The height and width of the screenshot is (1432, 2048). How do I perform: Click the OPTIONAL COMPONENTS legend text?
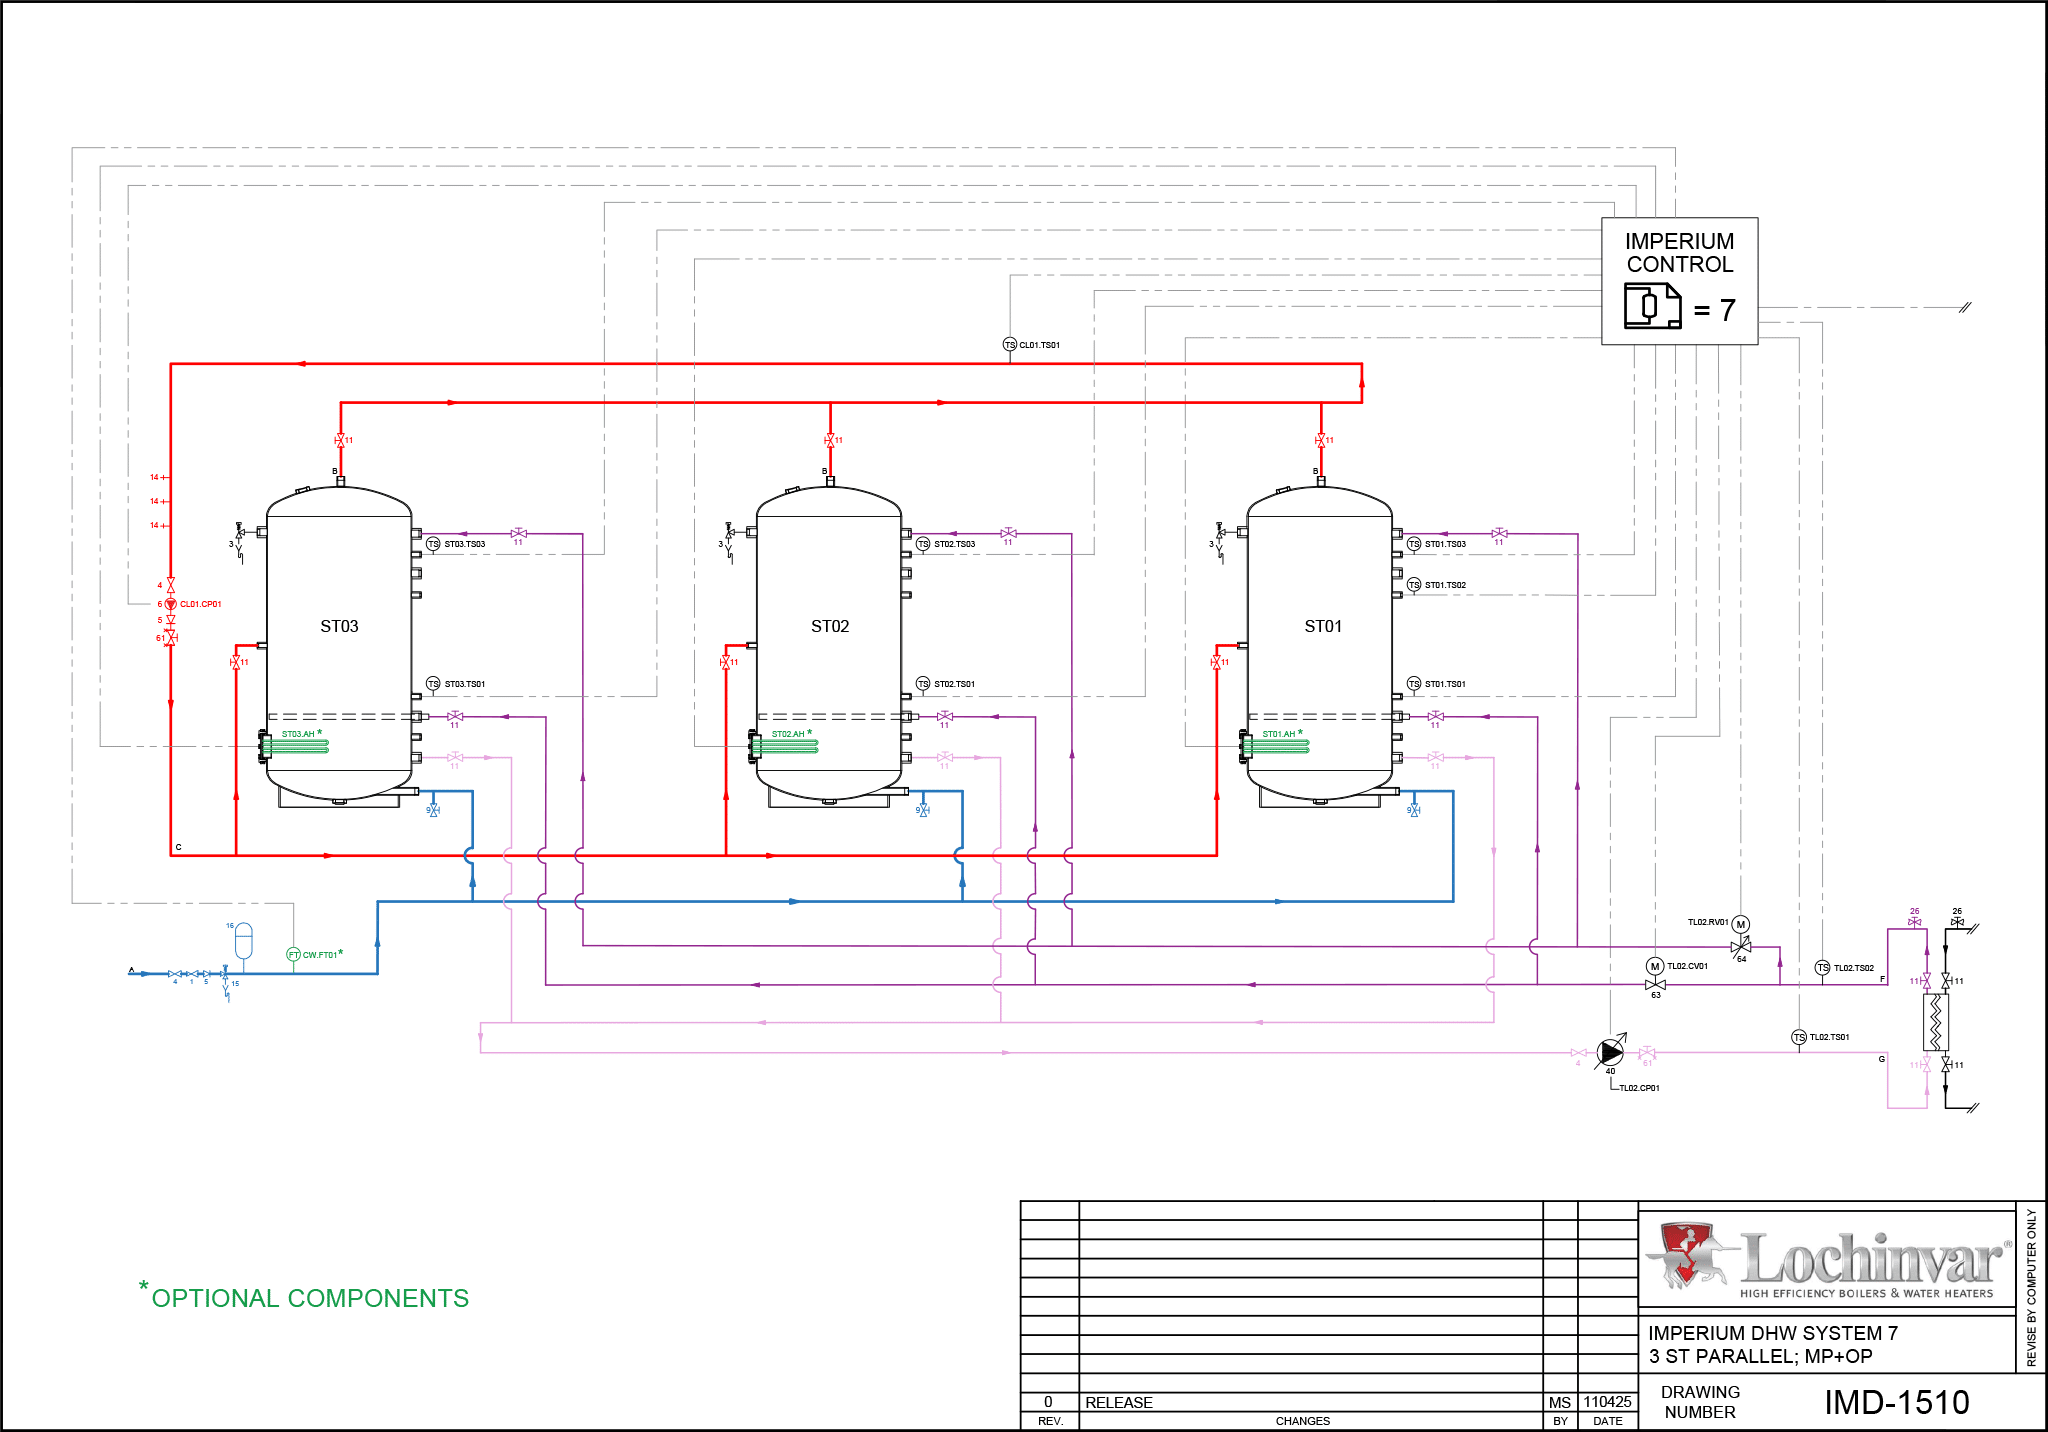(x=310, y=1298)
